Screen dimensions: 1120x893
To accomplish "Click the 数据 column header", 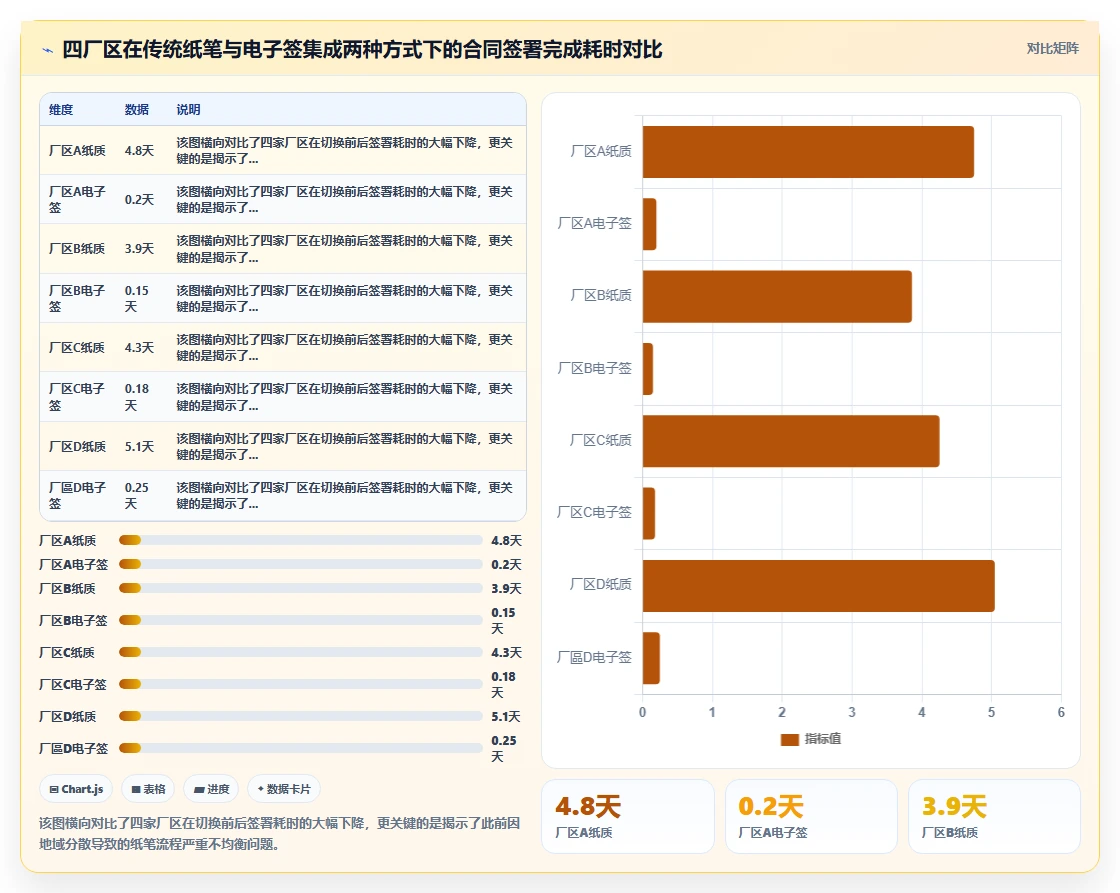I will tap(137, 109).
